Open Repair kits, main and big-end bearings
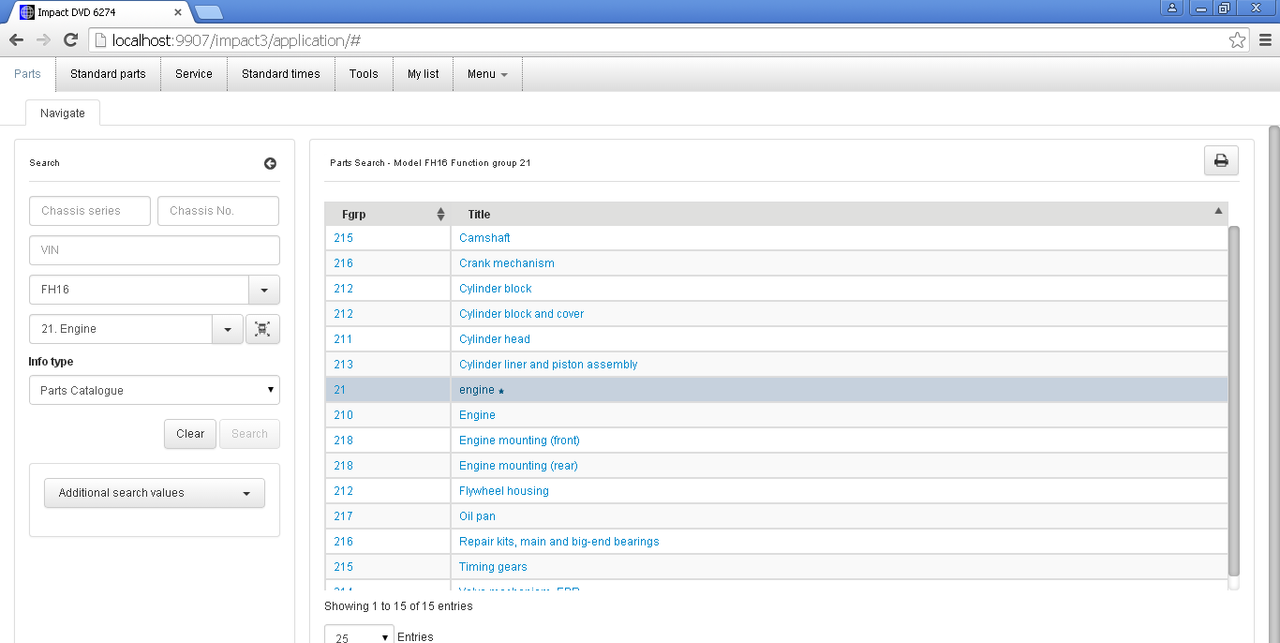 559,542
